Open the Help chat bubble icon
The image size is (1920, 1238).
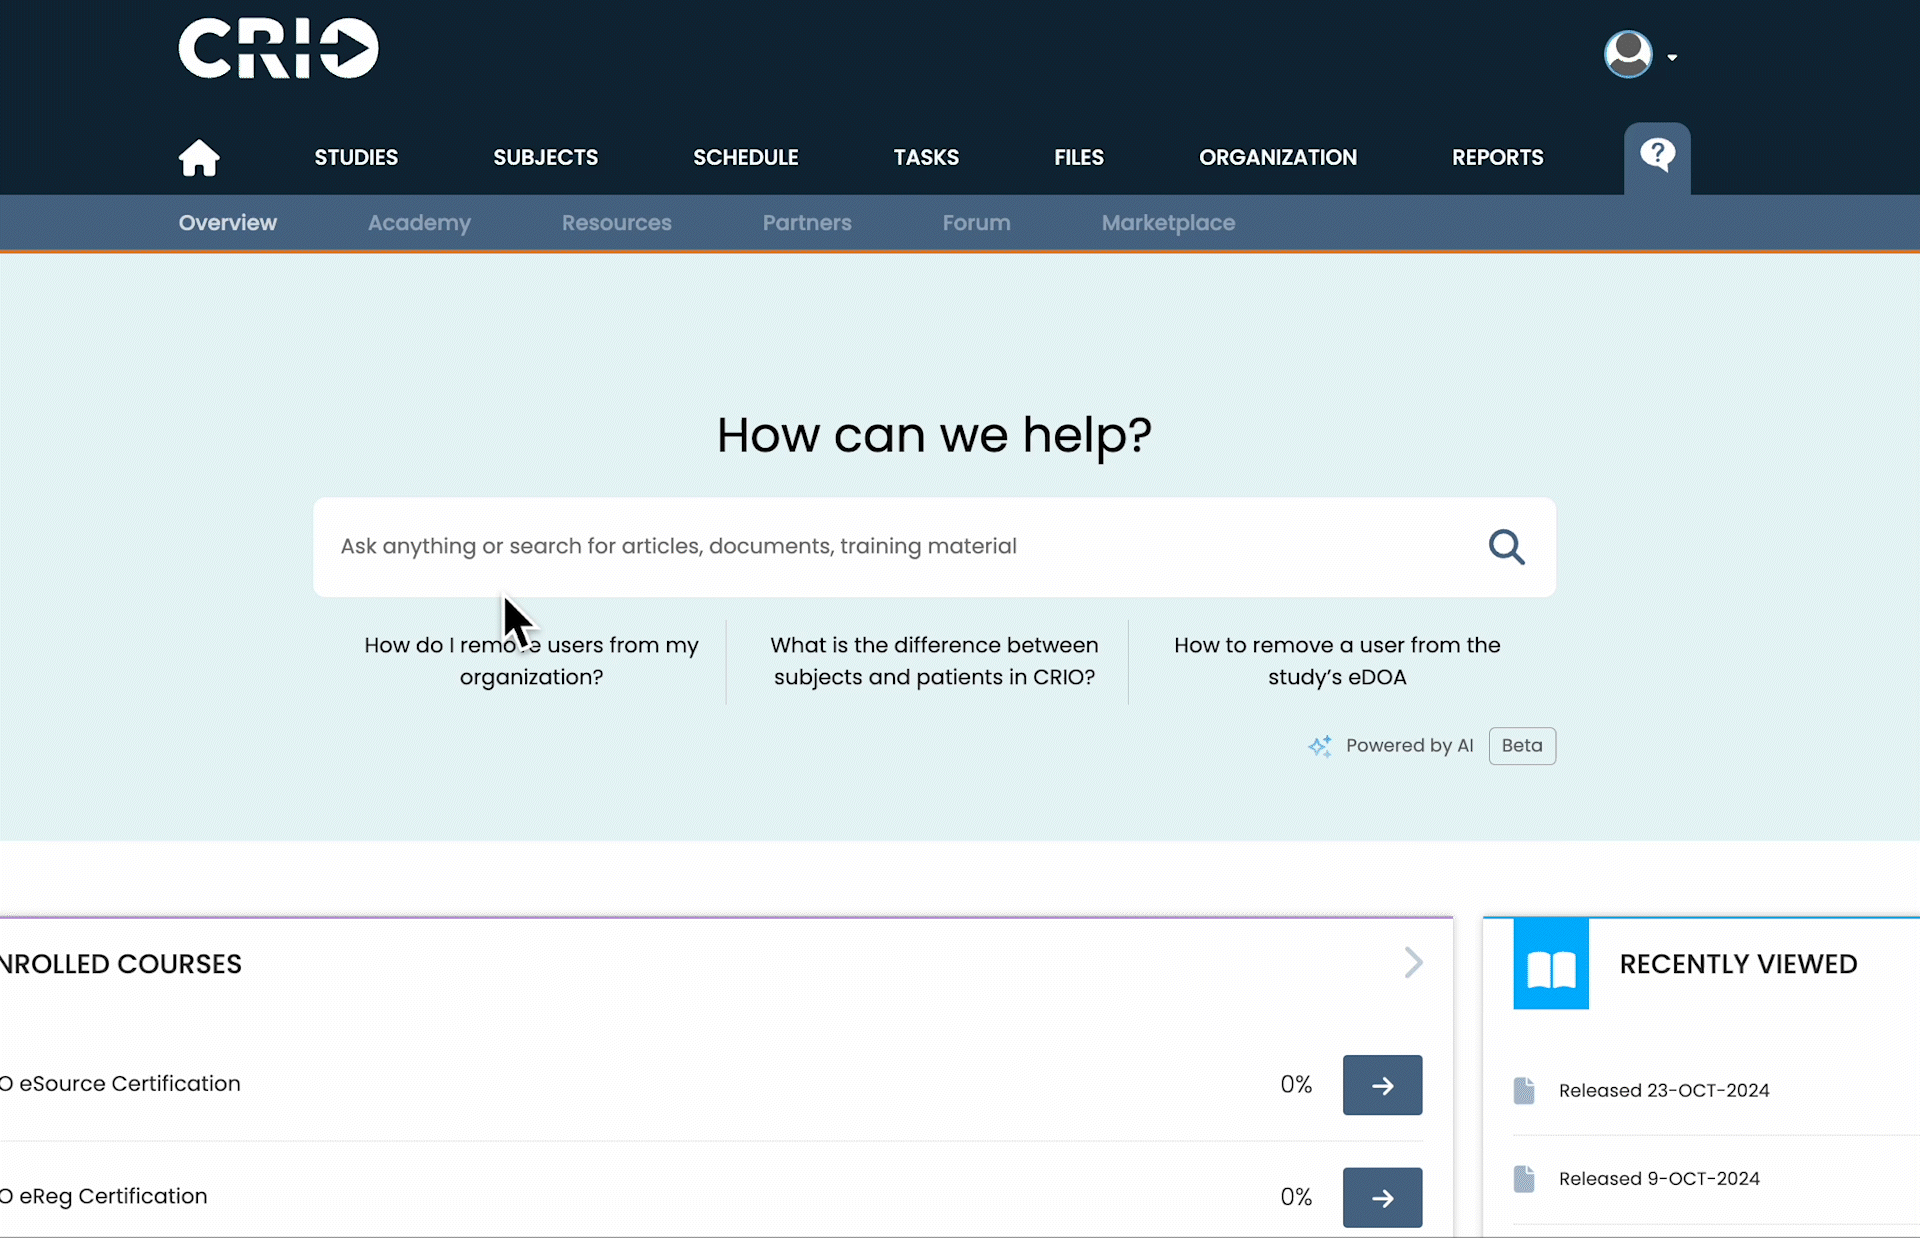1657,156
